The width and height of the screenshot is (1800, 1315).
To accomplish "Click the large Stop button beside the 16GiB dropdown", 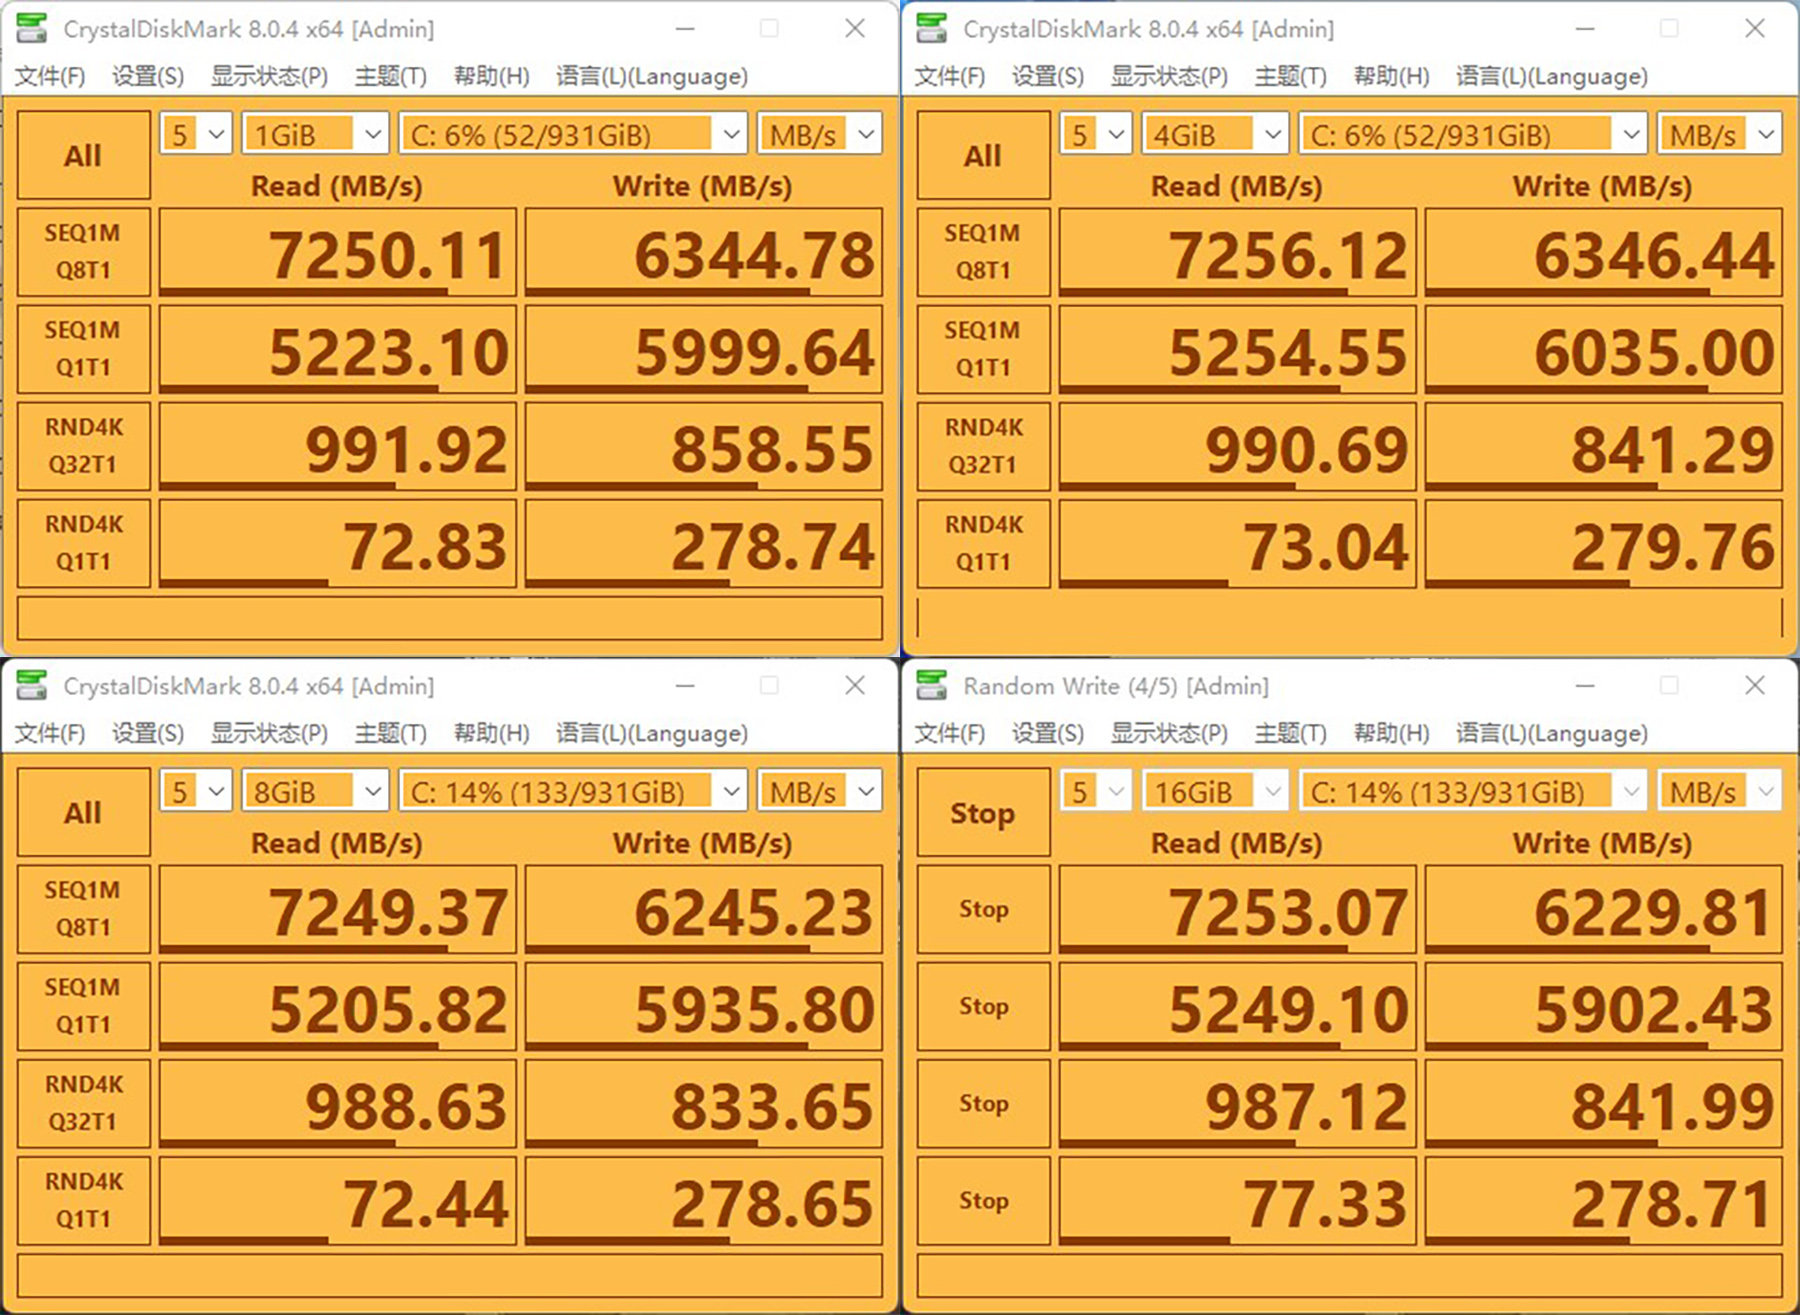I will [983, 812].
